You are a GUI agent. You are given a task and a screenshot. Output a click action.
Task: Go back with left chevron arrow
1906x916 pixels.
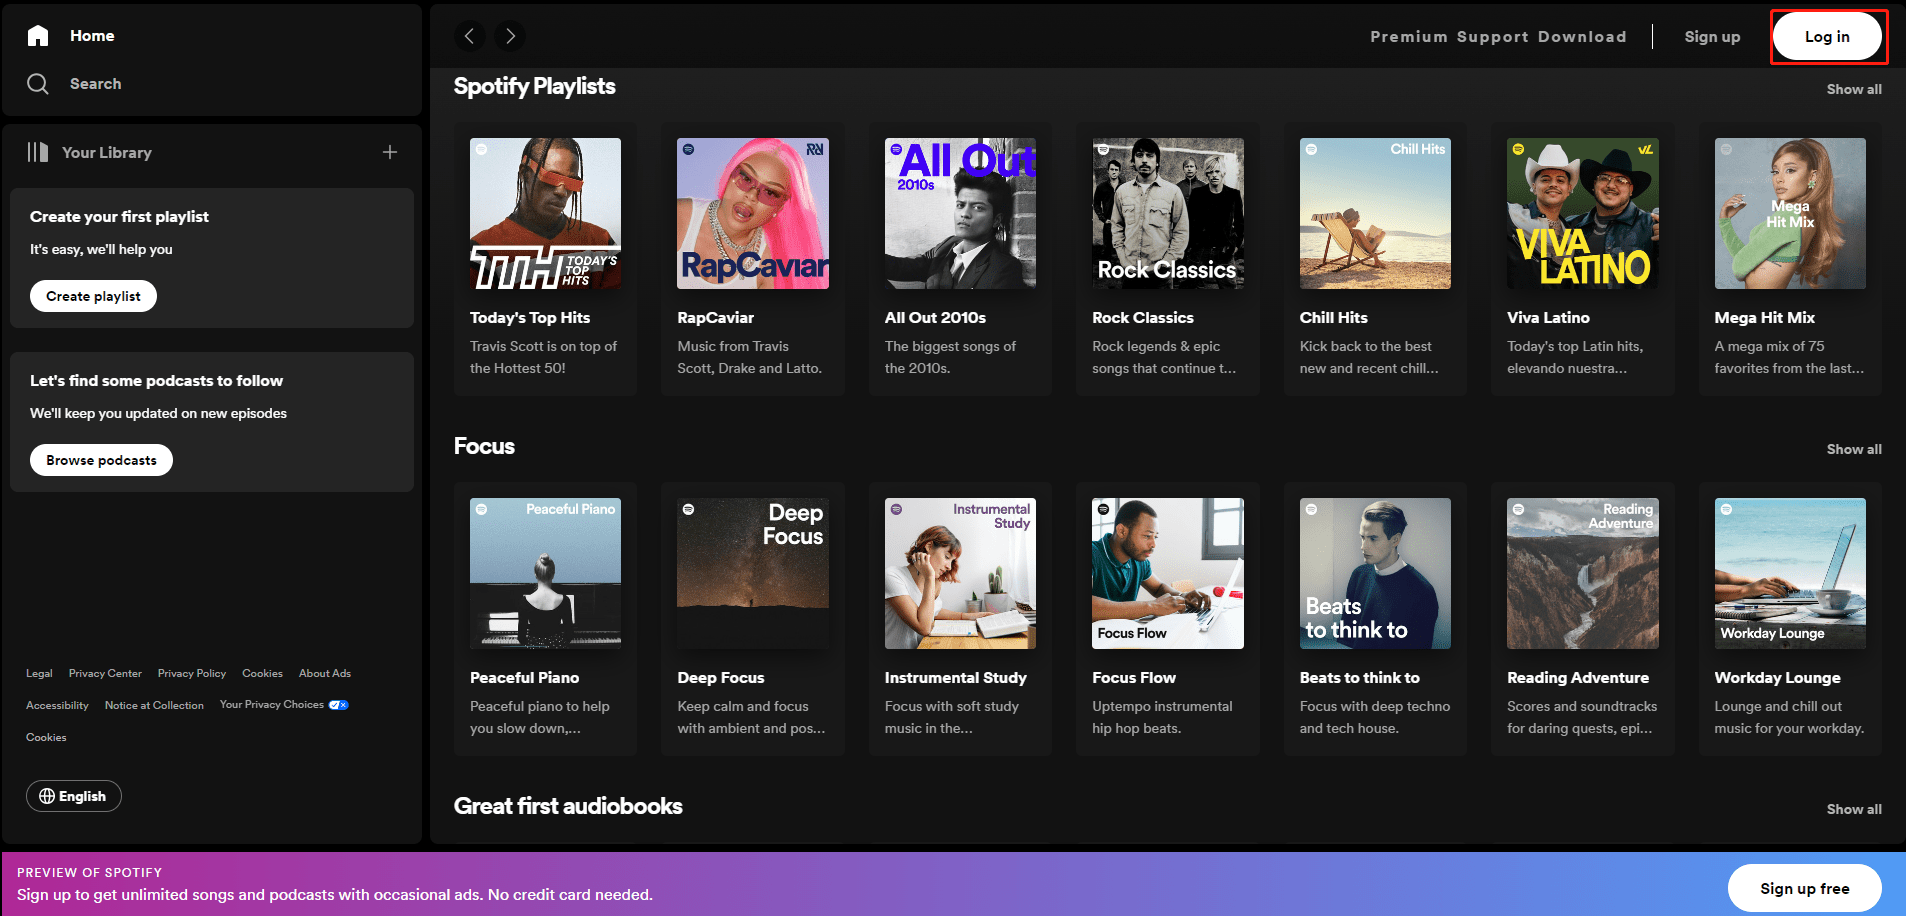point(470,36)
